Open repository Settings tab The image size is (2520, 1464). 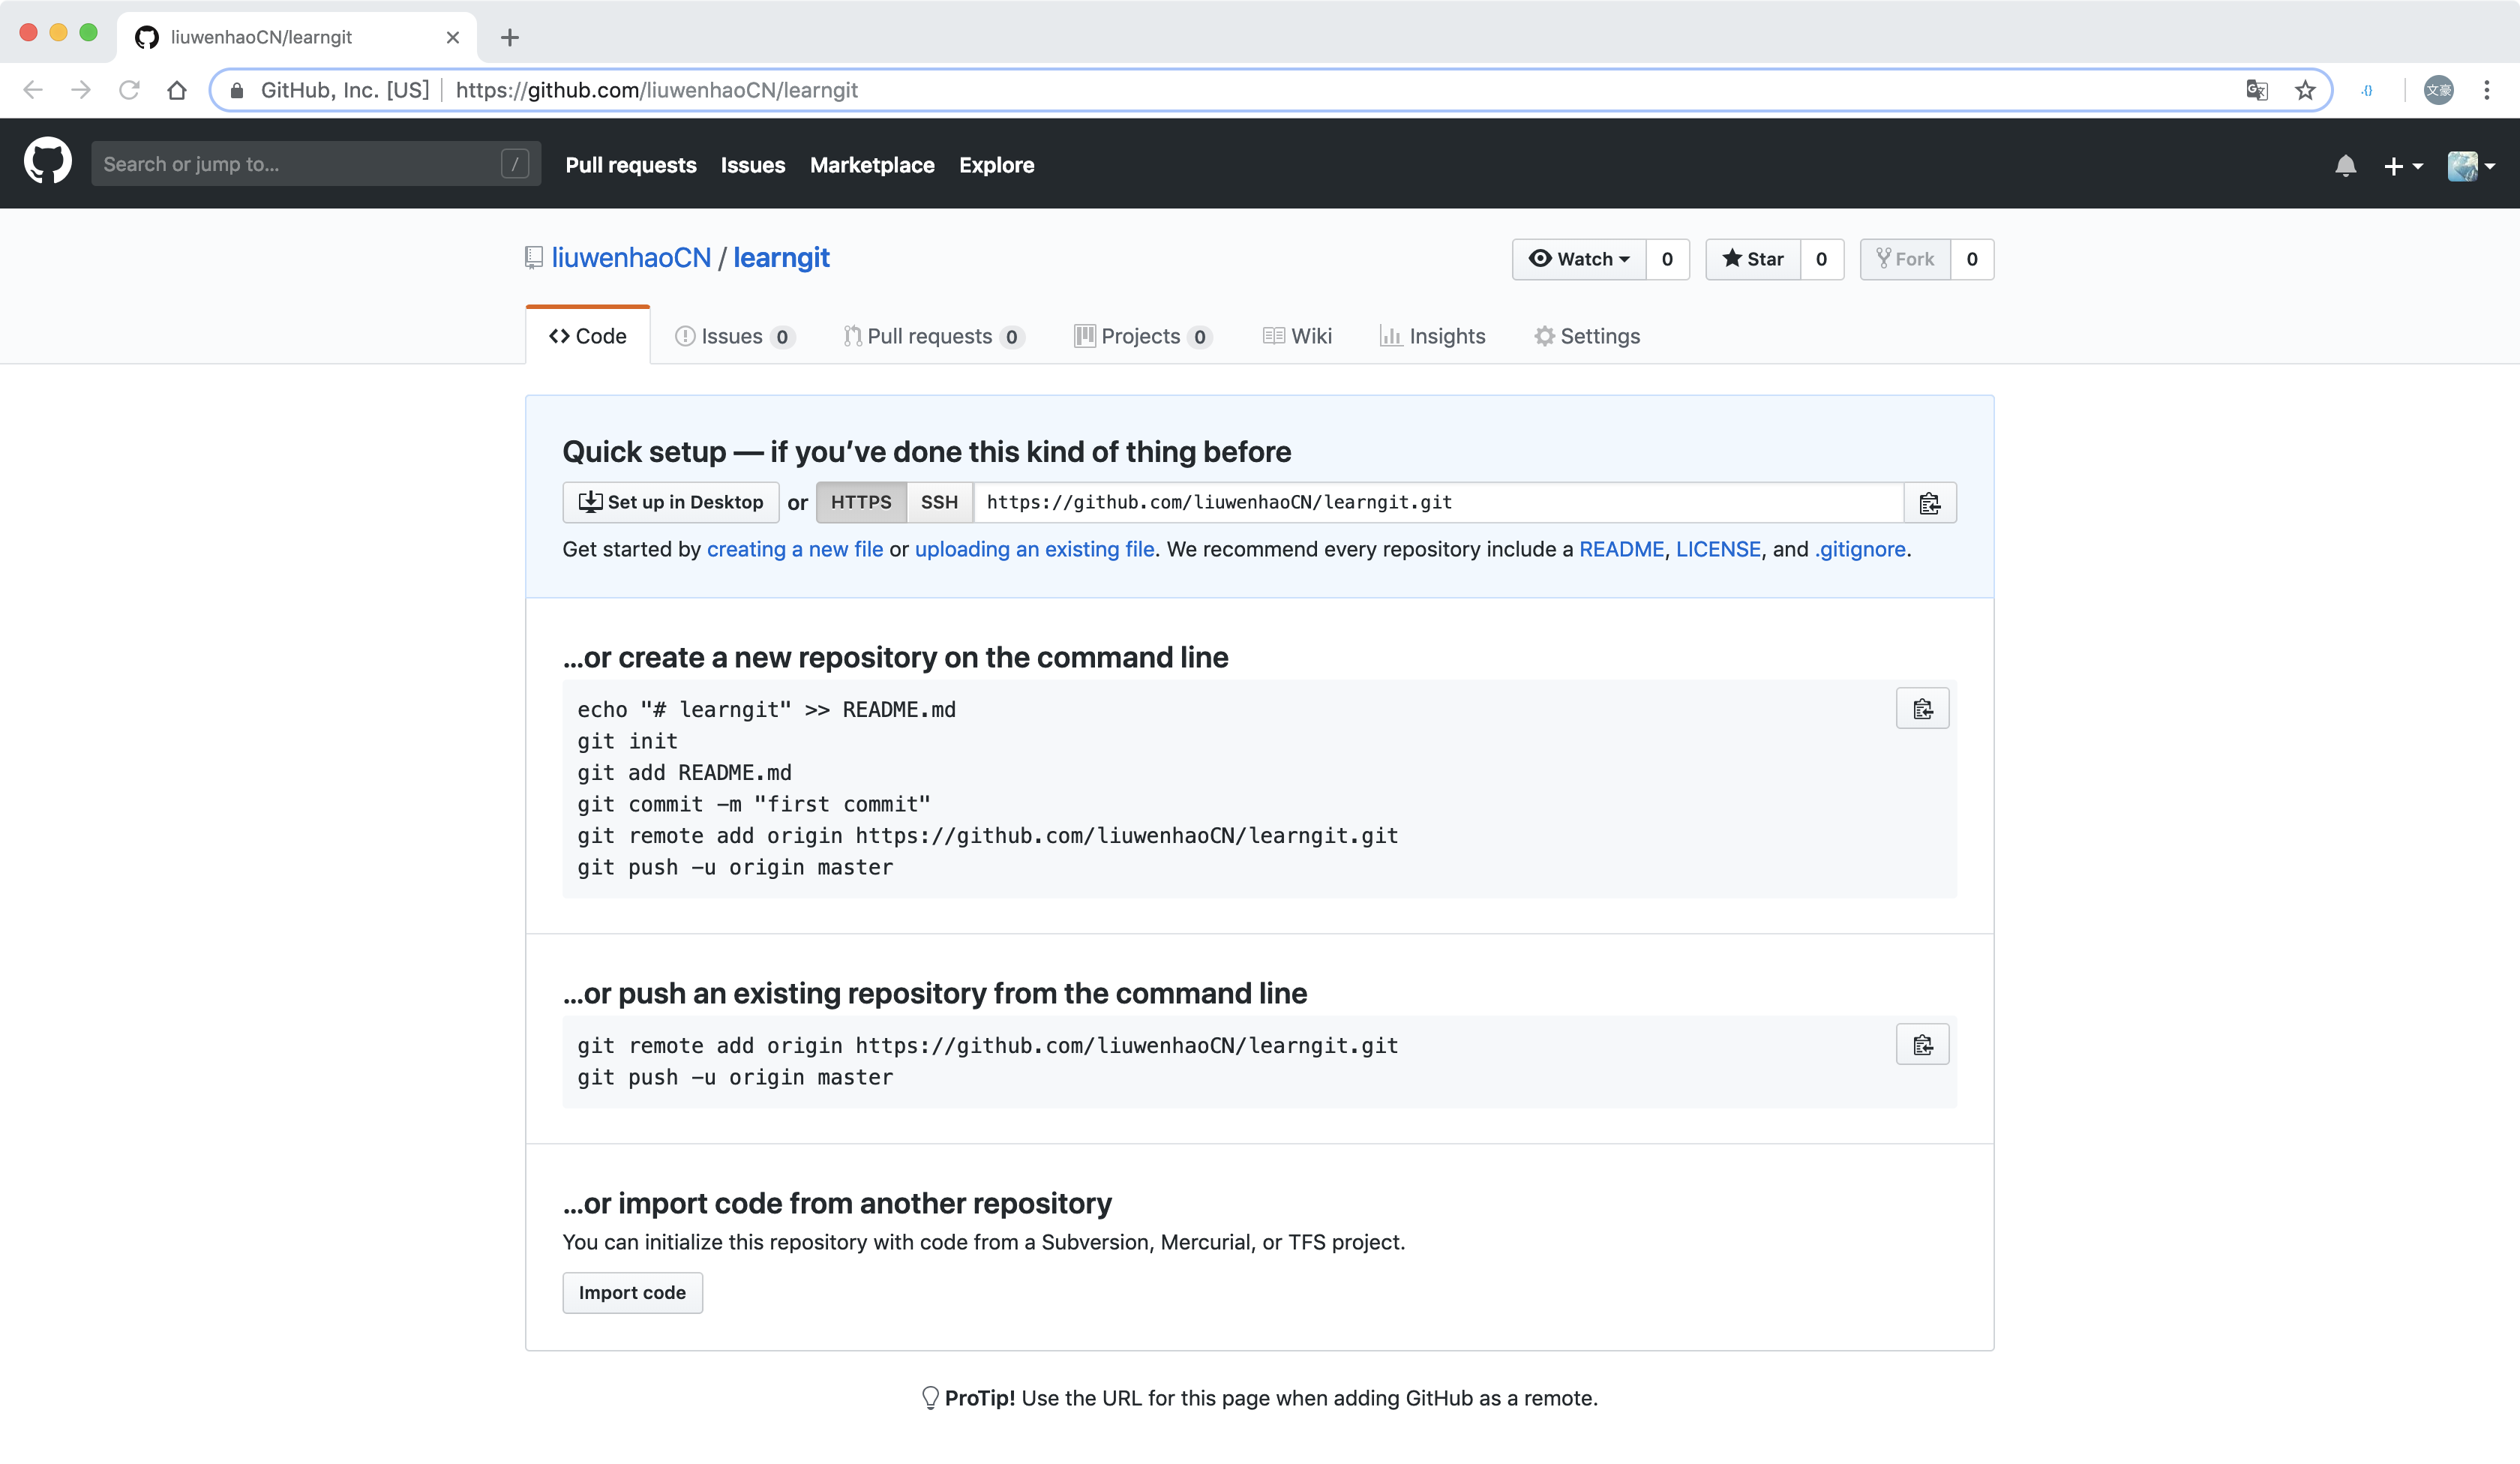pos(1587,336)
